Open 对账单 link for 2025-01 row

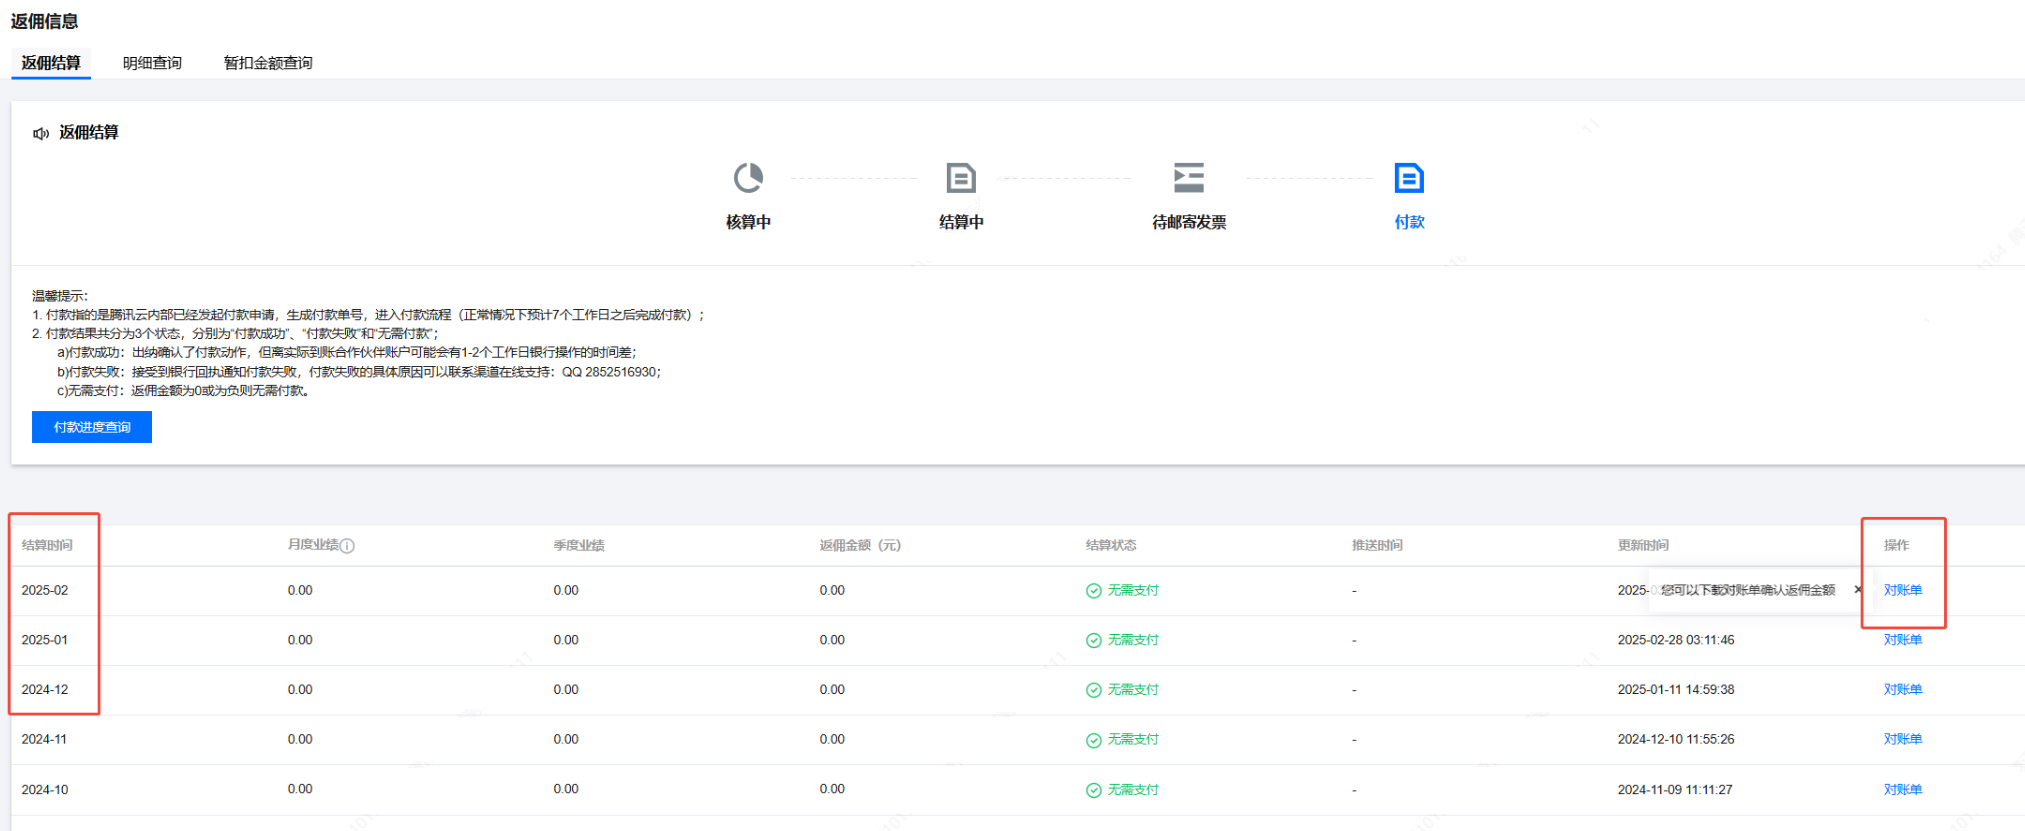1902,640
